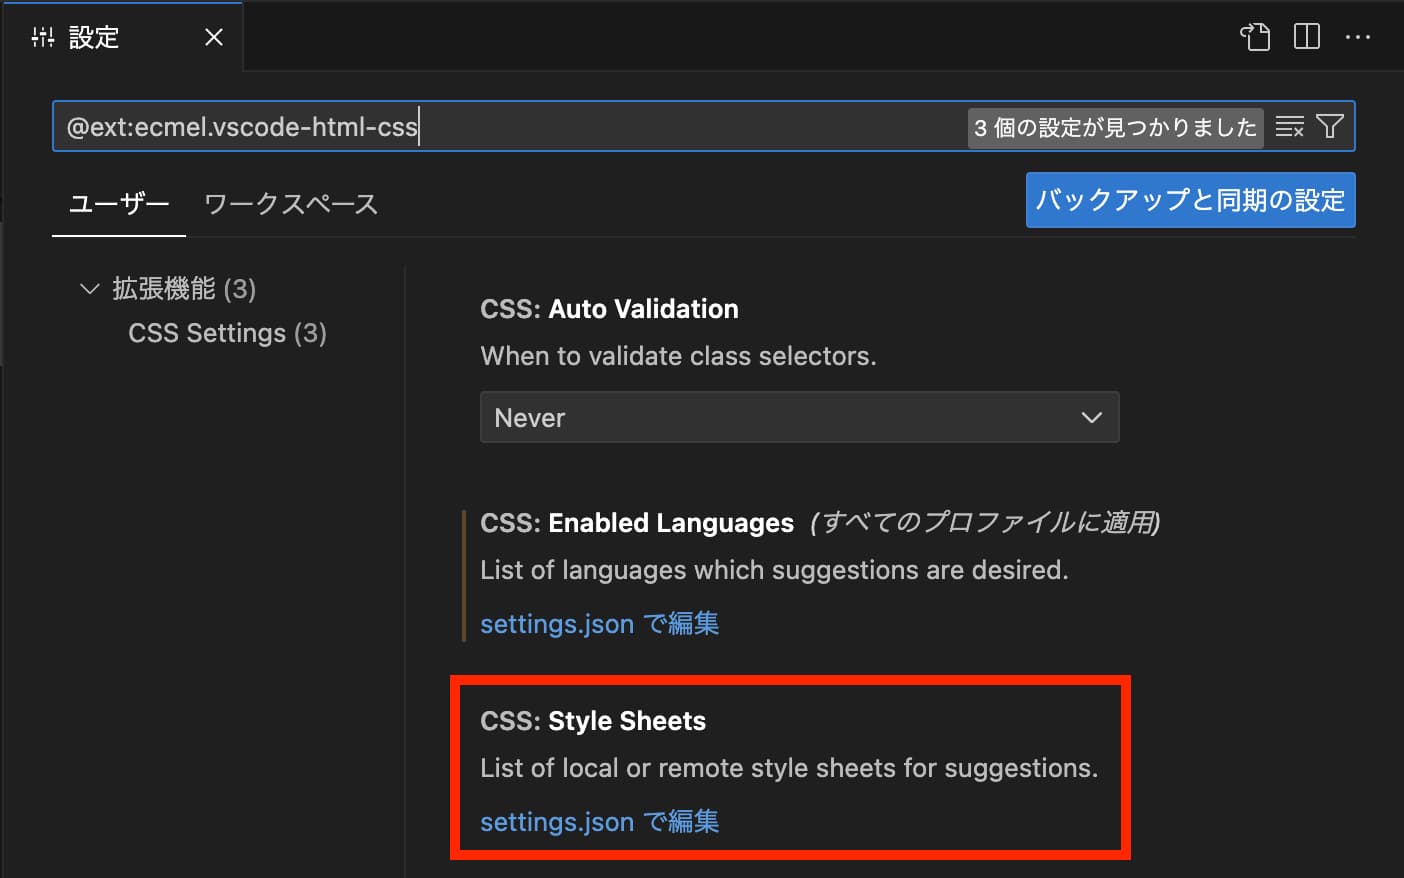Click the 3 個の設定が見つかりました result badge
The width and height of the screenshot is (1404, 878).
tap(1115, 128)
